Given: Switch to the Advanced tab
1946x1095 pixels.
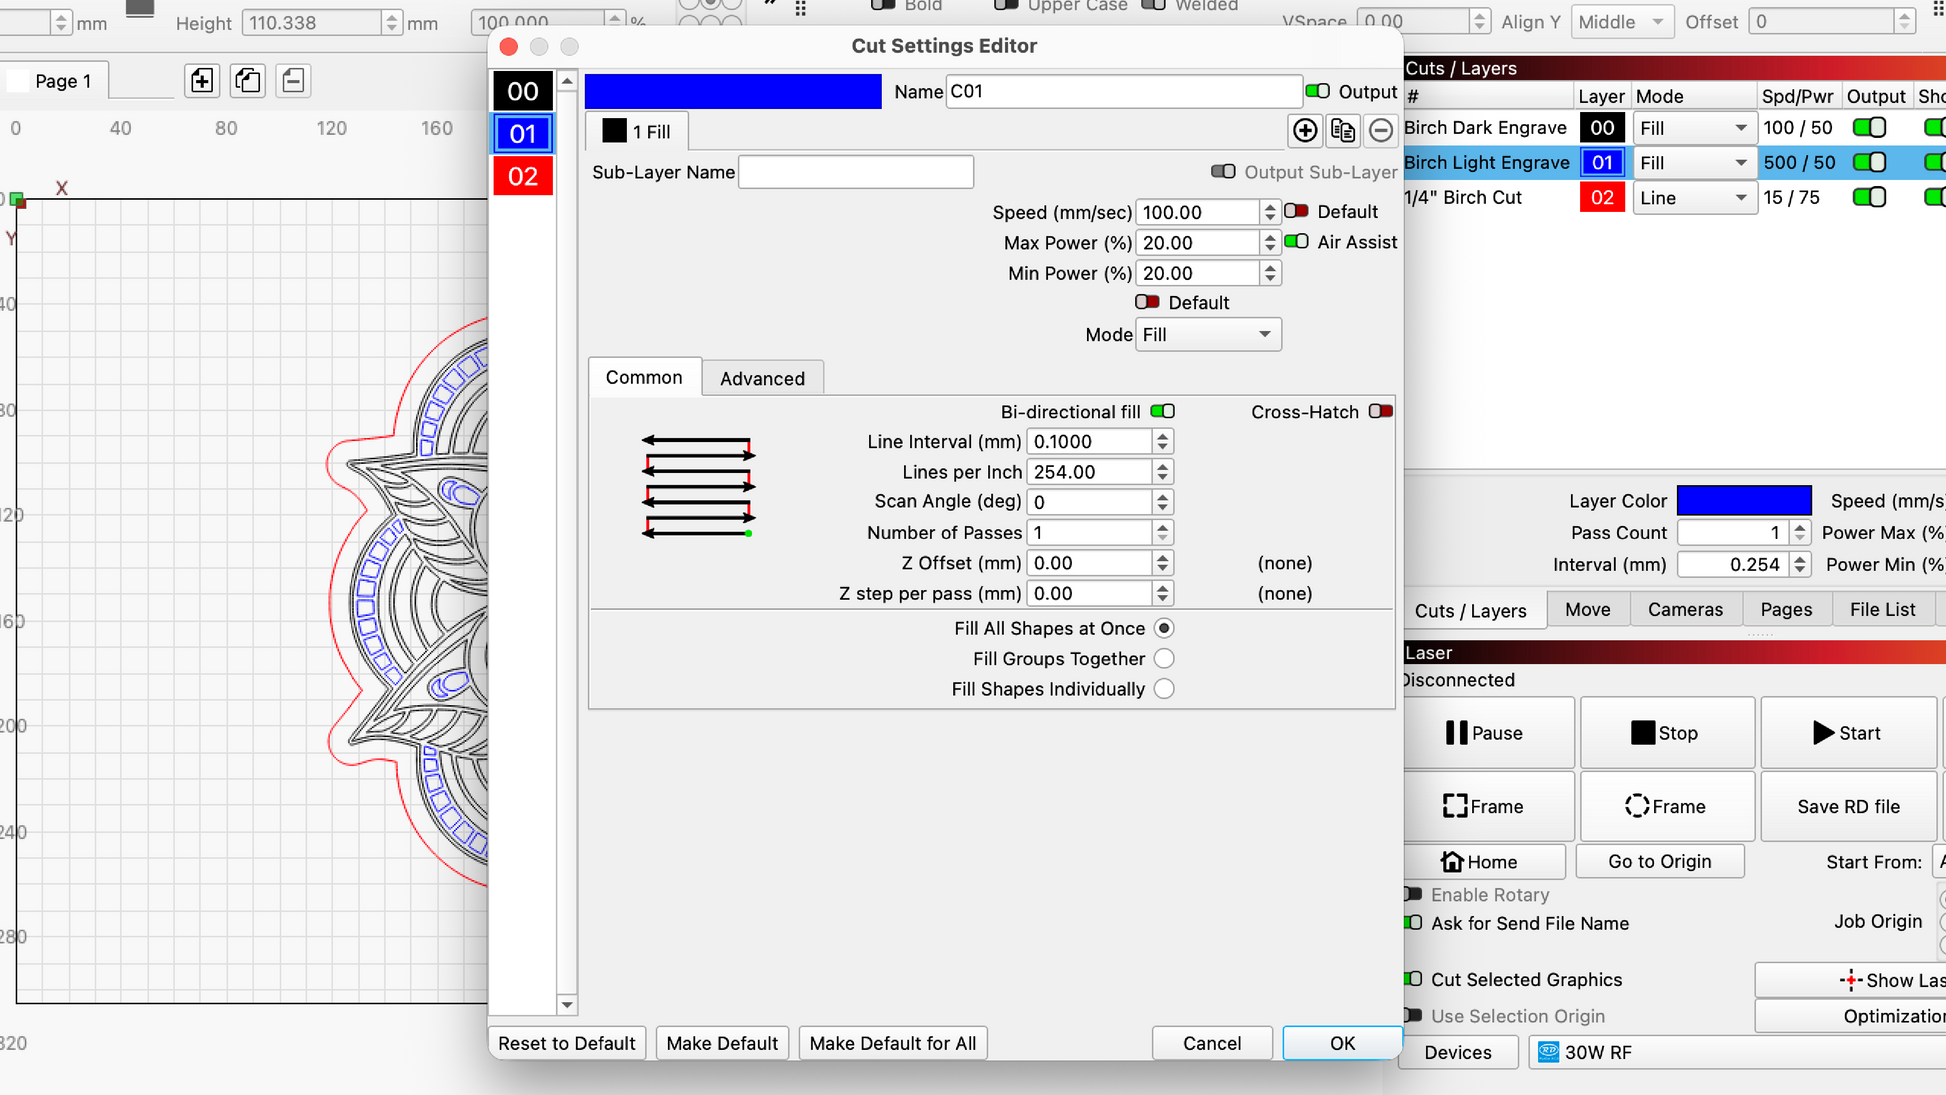Looking at the screenshot, I should click(762, 378).
